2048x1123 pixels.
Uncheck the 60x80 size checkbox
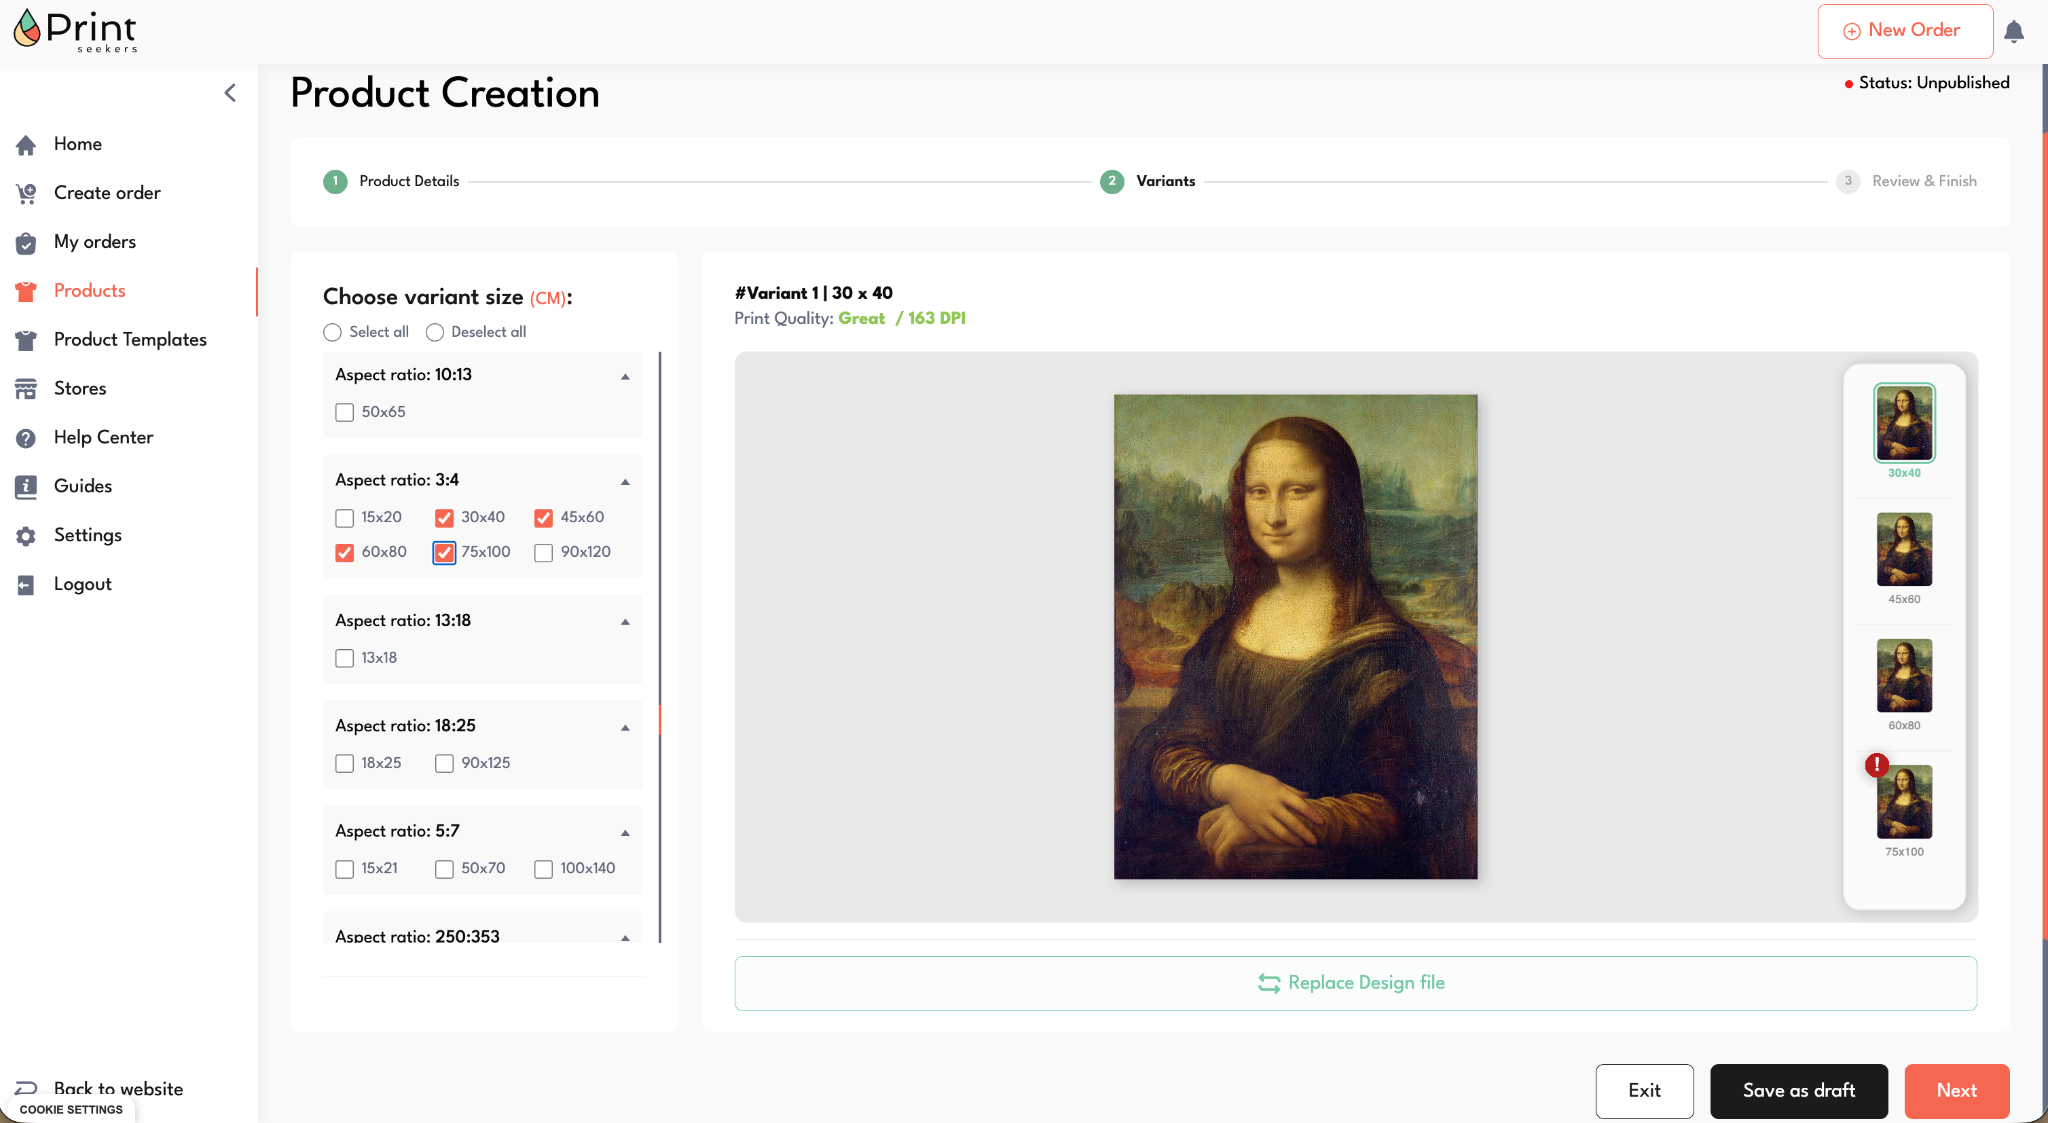345,553
